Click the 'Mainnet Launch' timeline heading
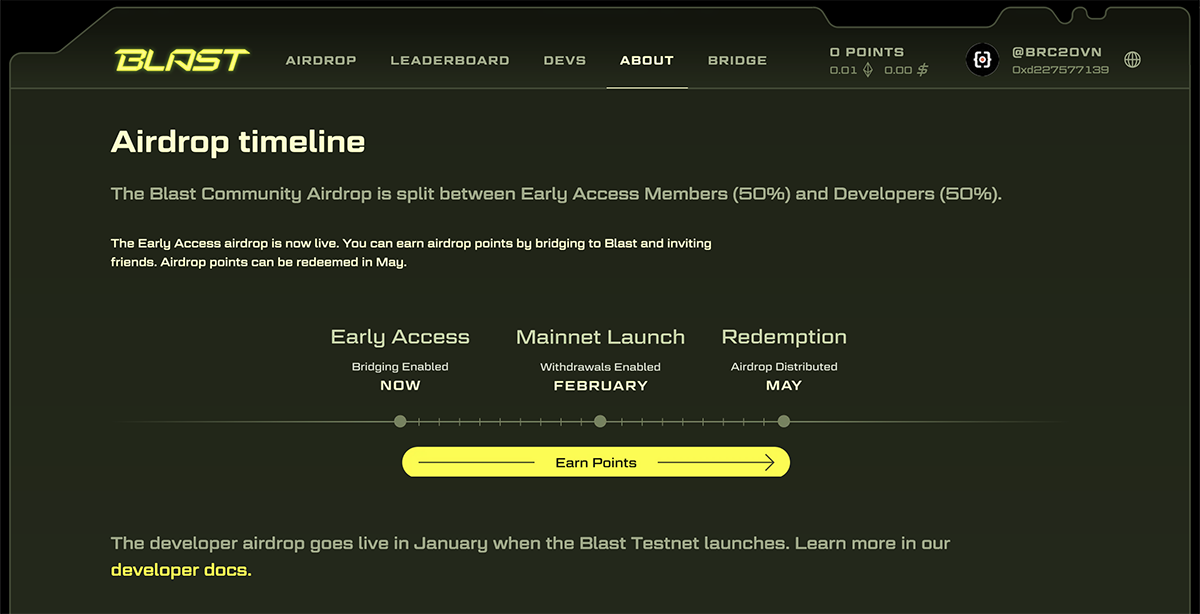The height and width of the screenshot is (614, 1200). [x=601, y=337]
